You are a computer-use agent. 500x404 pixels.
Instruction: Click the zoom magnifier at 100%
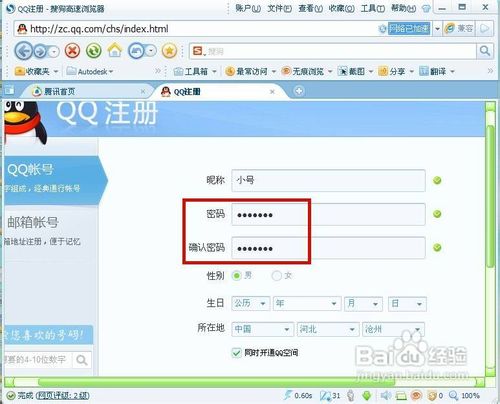pyautogui.click(x=453, y=396)
